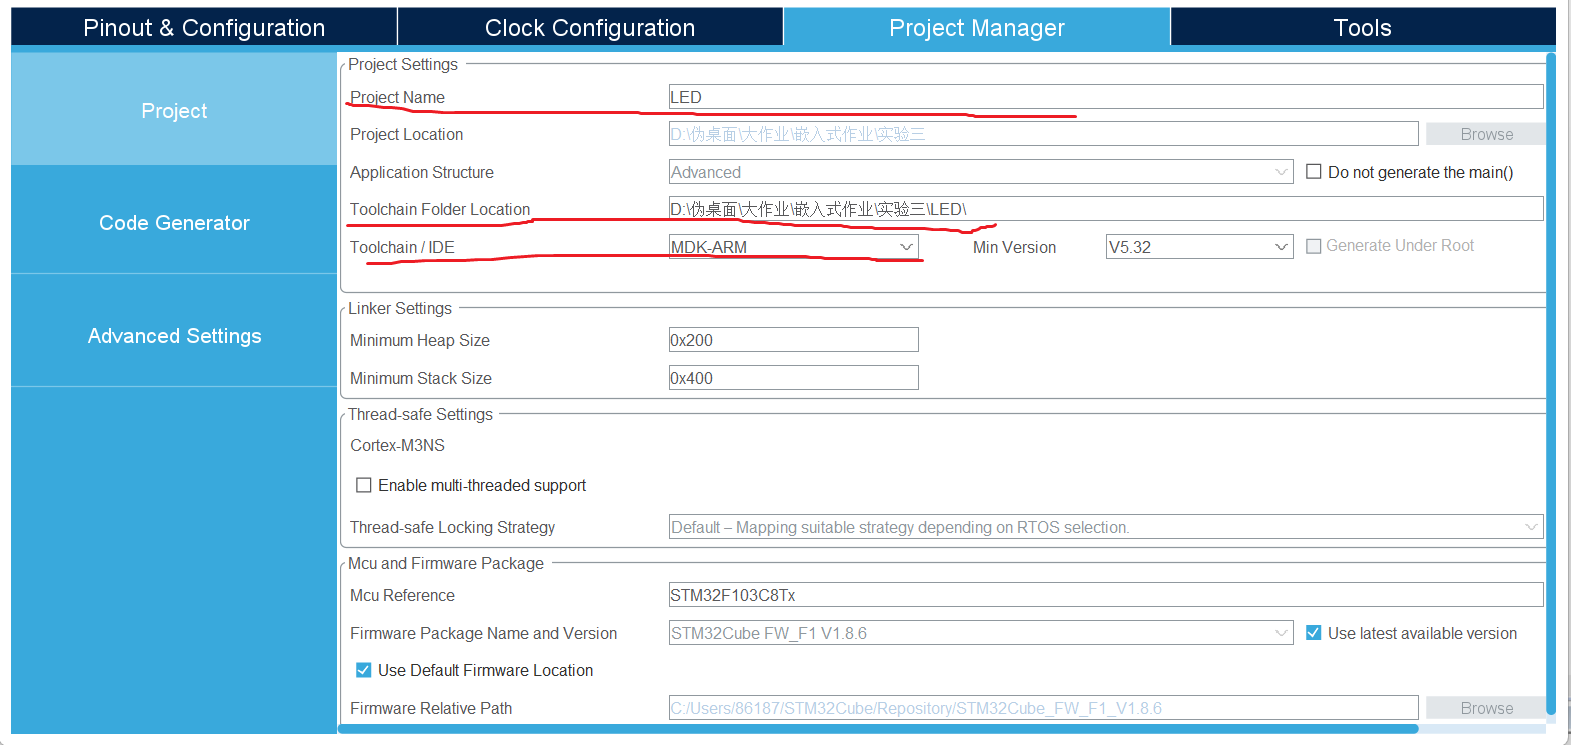Screen dimensions: 1571x745
Task: Click the Toolchain Folder Location label
Action: coord(440,209)
